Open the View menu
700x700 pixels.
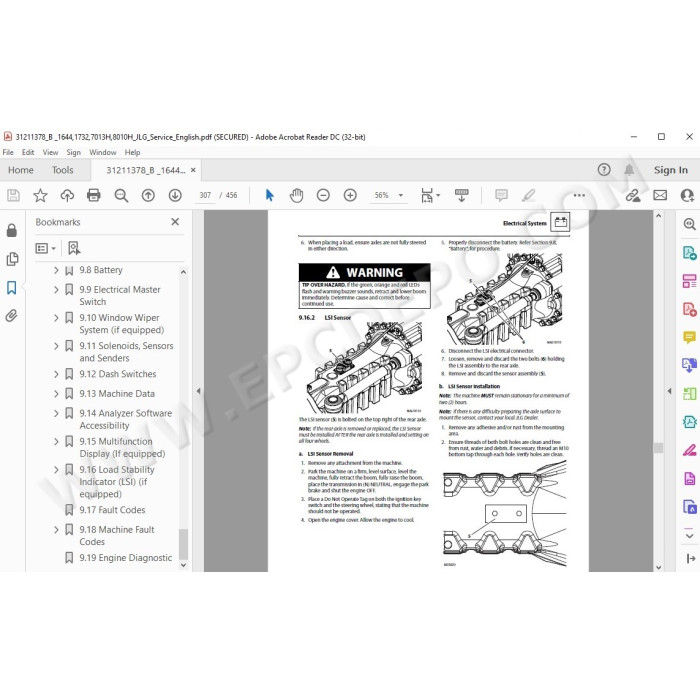coord(50,152)
